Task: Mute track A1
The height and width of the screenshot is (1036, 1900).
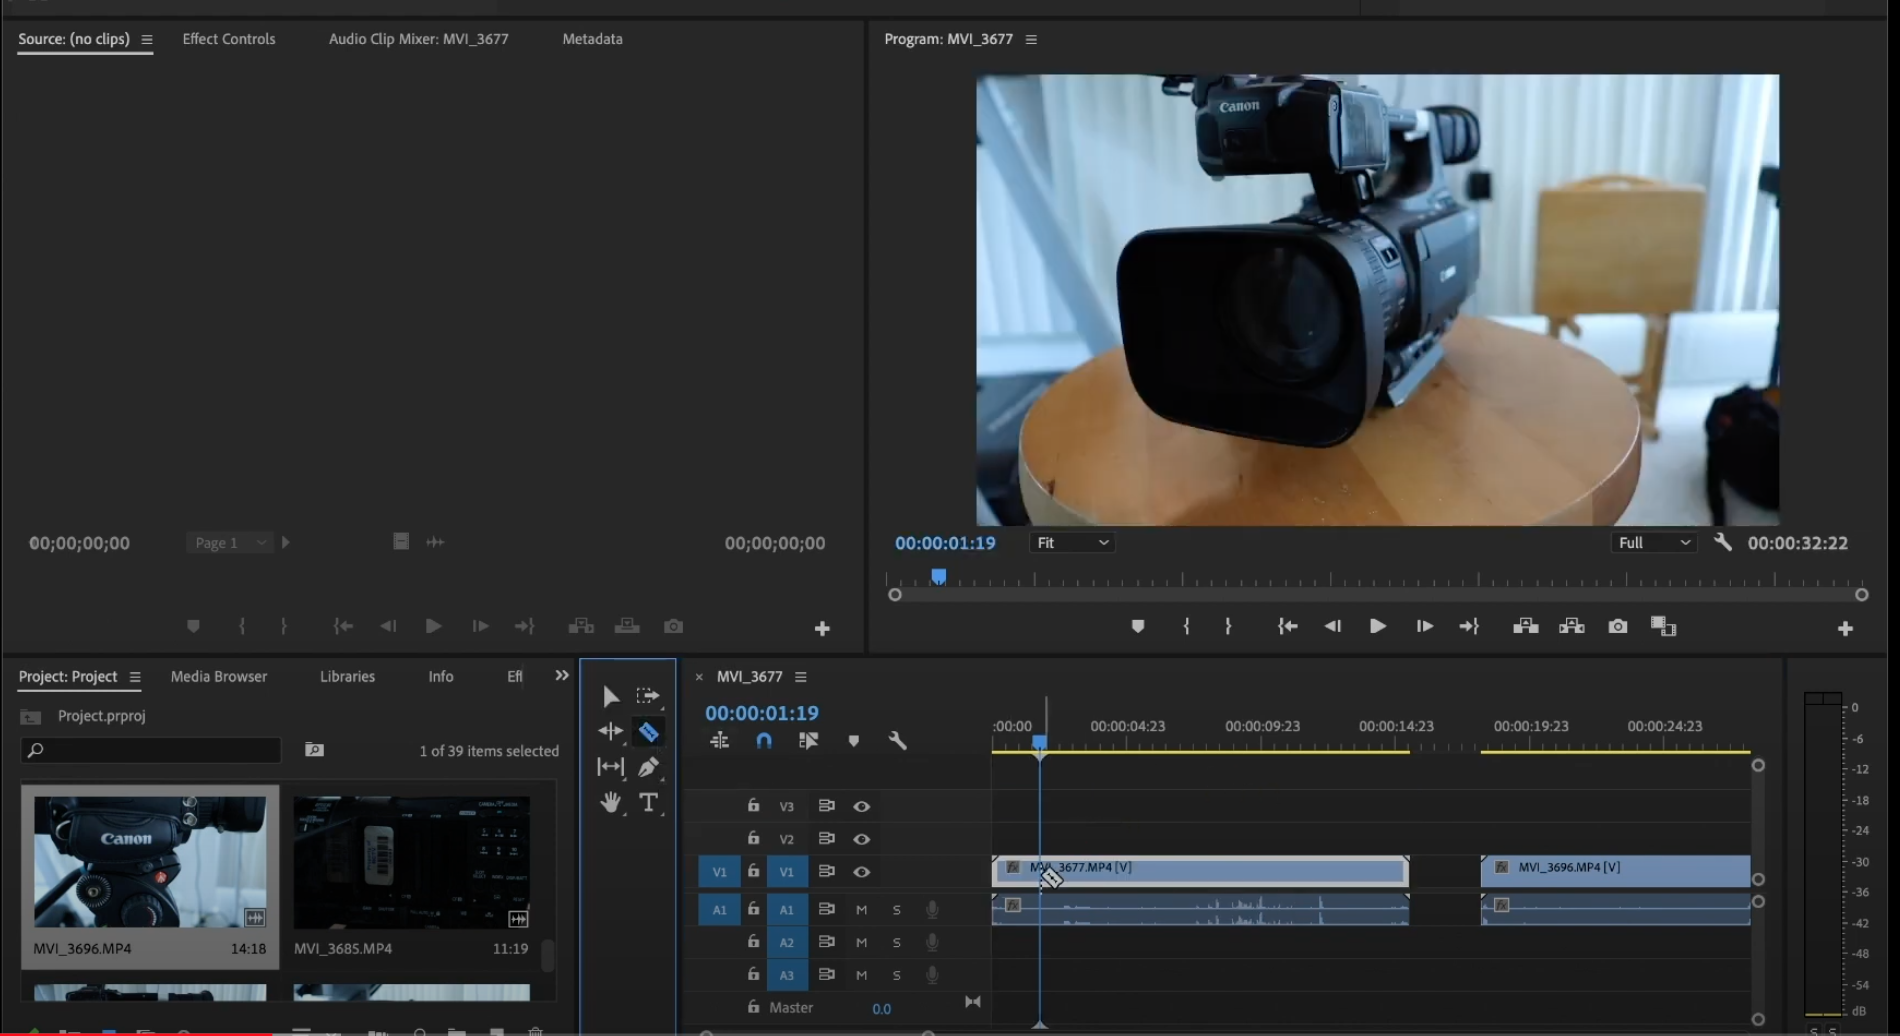Action: coord(861,910)
